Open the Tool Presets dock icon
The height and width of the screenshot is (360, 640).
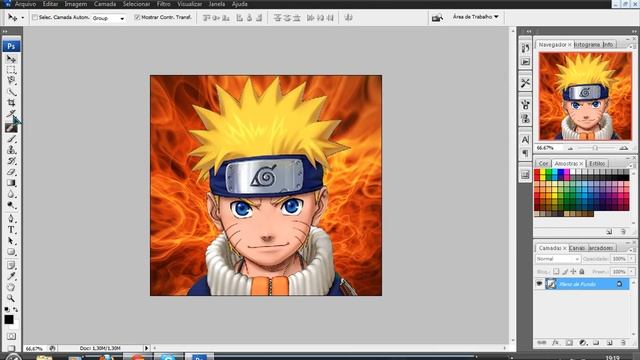coord(525,83)
